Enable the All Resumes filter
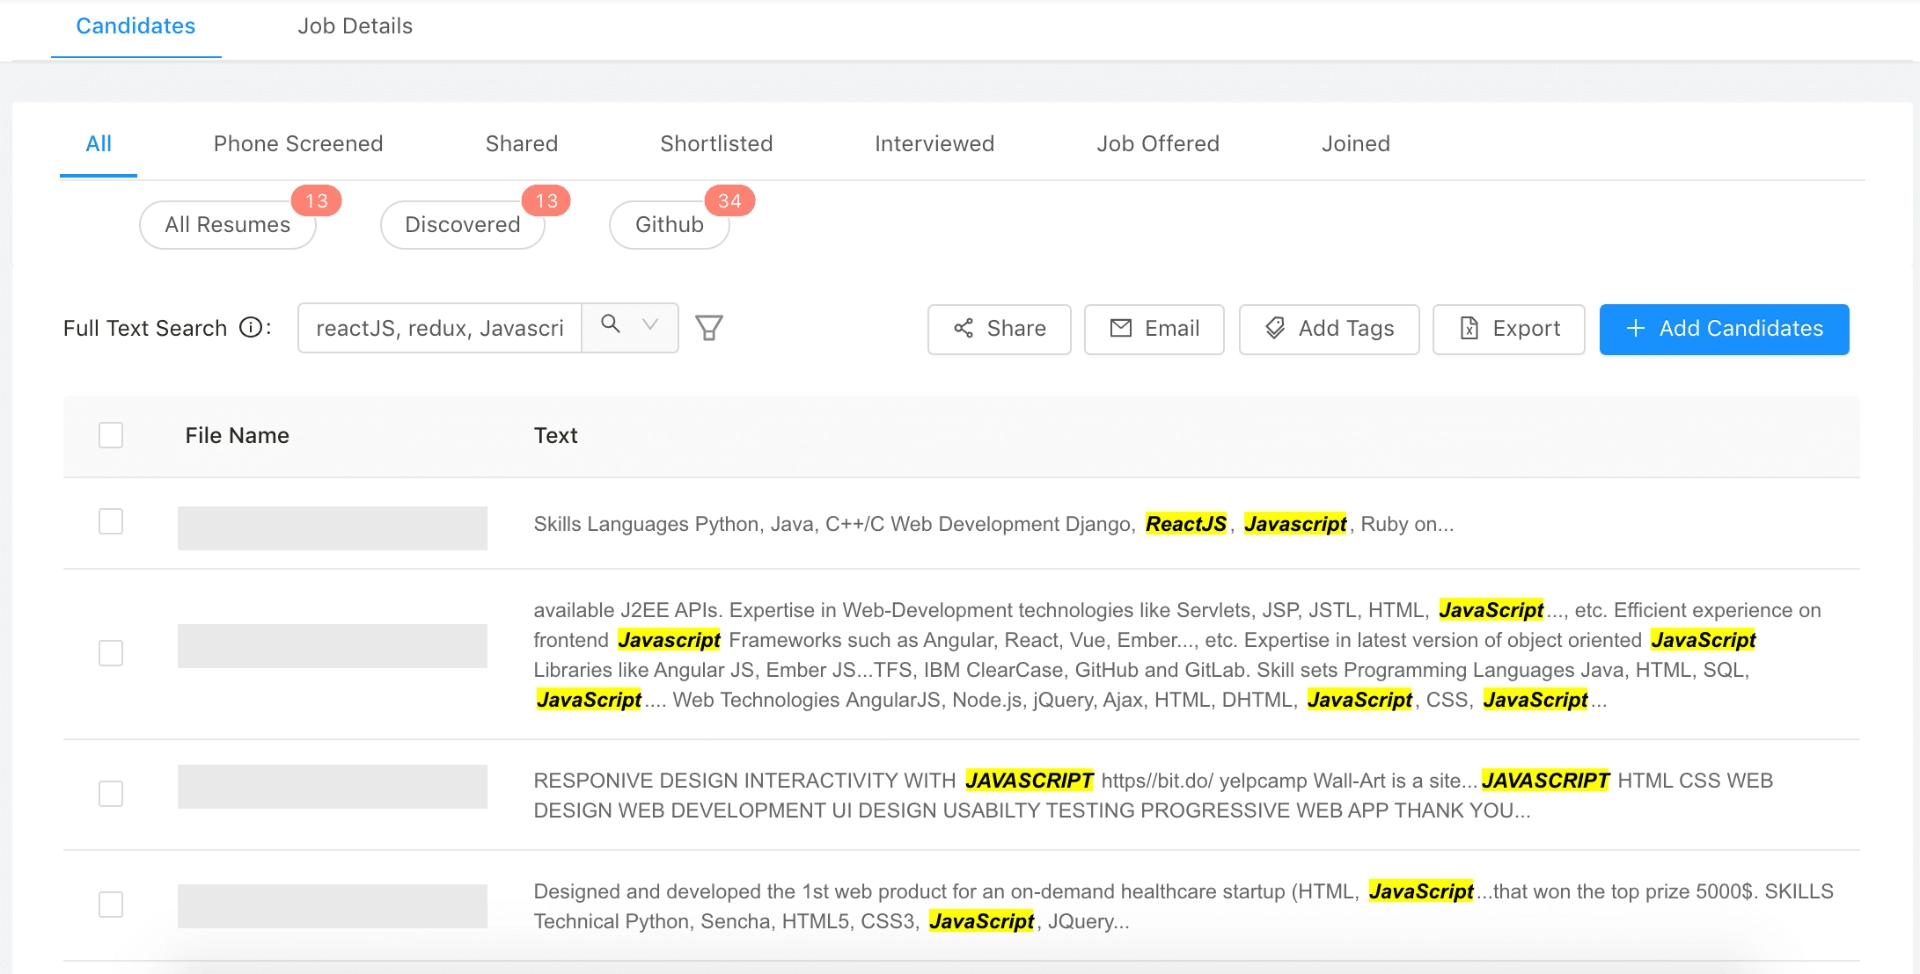 (227, 224)
